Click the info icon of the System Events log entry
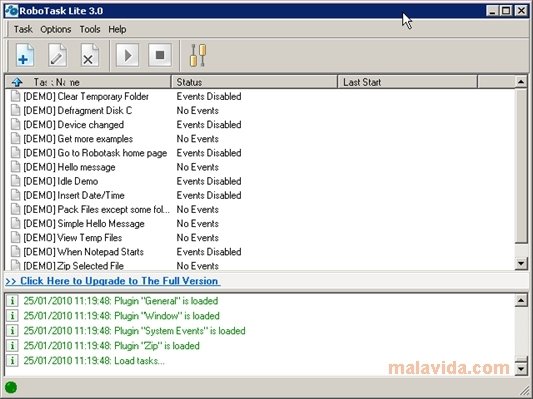Screen dimensions: 533x399 [x=12, y=331]
